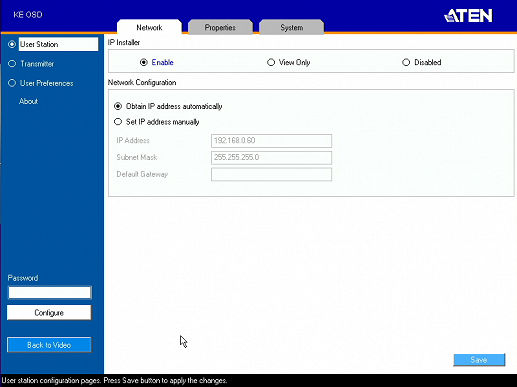Viewport: 517px width, 387px height.
Task: Click the Subnet Mask field
Action: (x=271, y=158)
